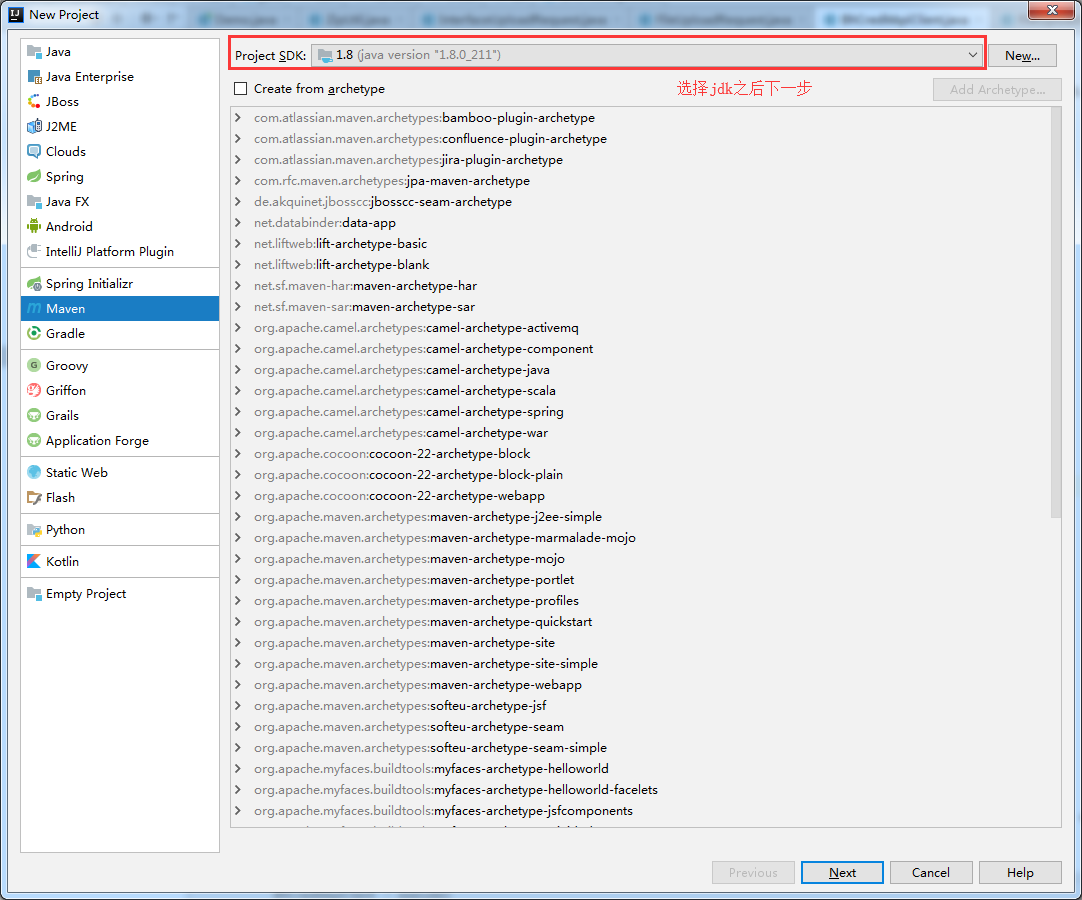Expand confluence-plugin-archetype entry

click(238, 139)
